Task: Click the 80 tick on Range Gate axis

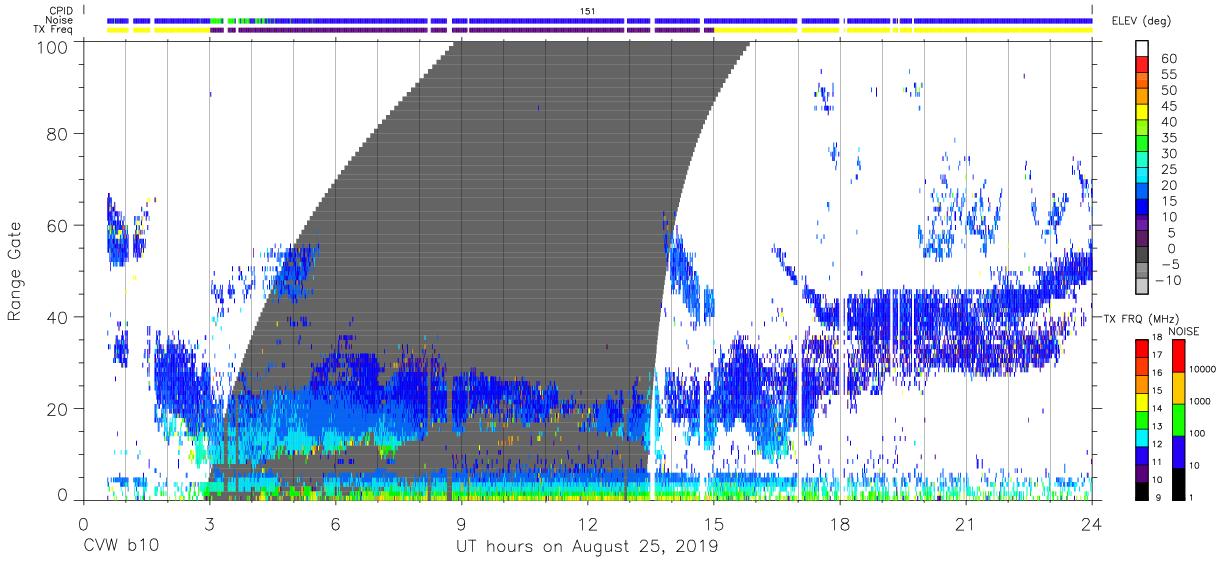Action: coord(59,133)
